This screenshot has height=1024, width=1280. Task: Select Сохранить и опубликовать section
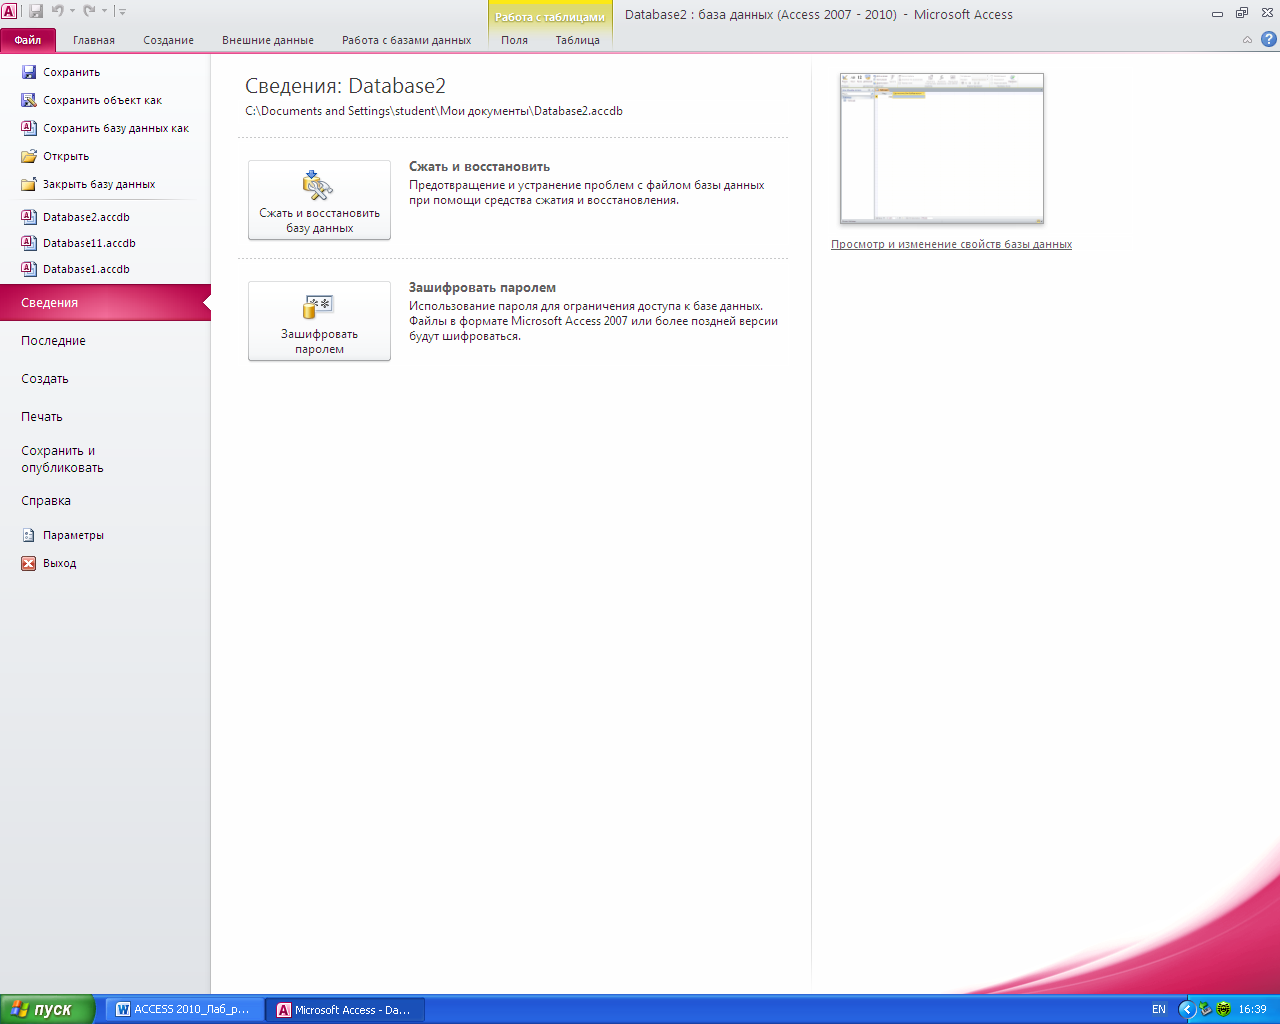click(105, 459)
